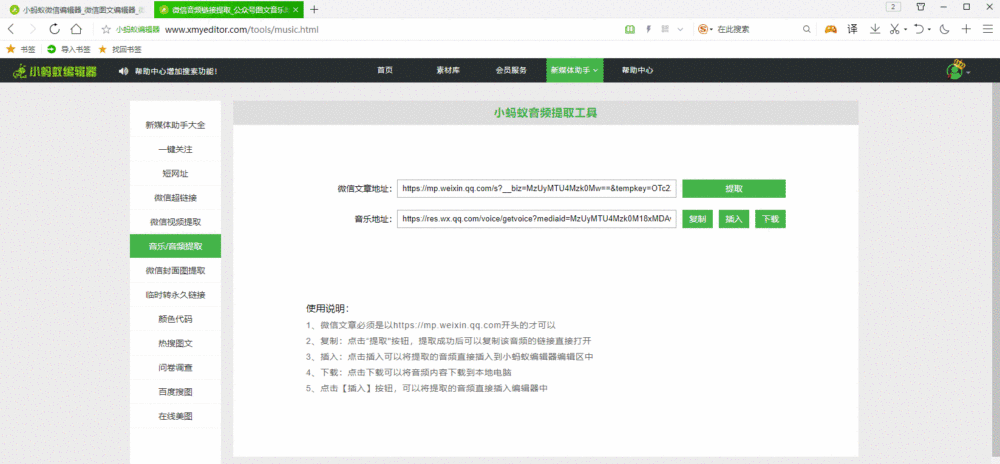This screenshot has height=464, width=1000.
Task: Select 颜色代码 in the sidebar
Action: pos(175,319)
